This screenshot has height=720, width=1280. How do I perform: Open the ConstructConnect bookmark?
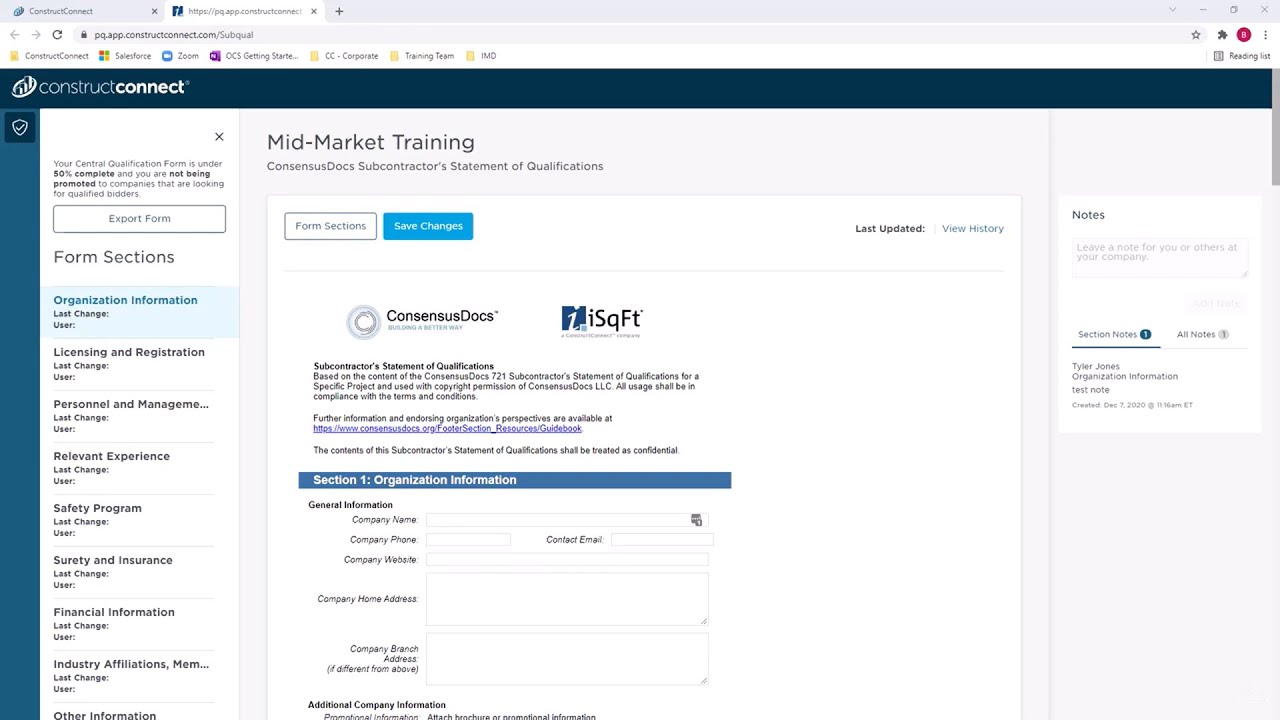click(x=49, y=56)
